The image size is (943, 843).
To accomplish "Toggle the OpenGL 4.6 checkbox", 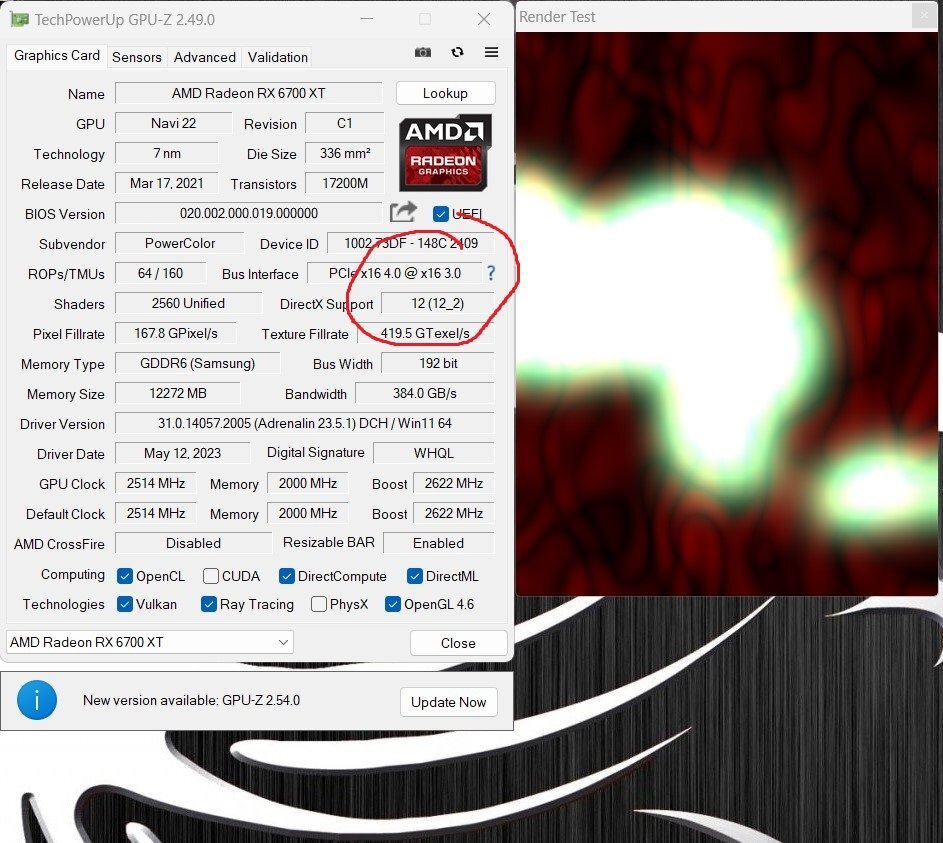I will coord(393,604).
